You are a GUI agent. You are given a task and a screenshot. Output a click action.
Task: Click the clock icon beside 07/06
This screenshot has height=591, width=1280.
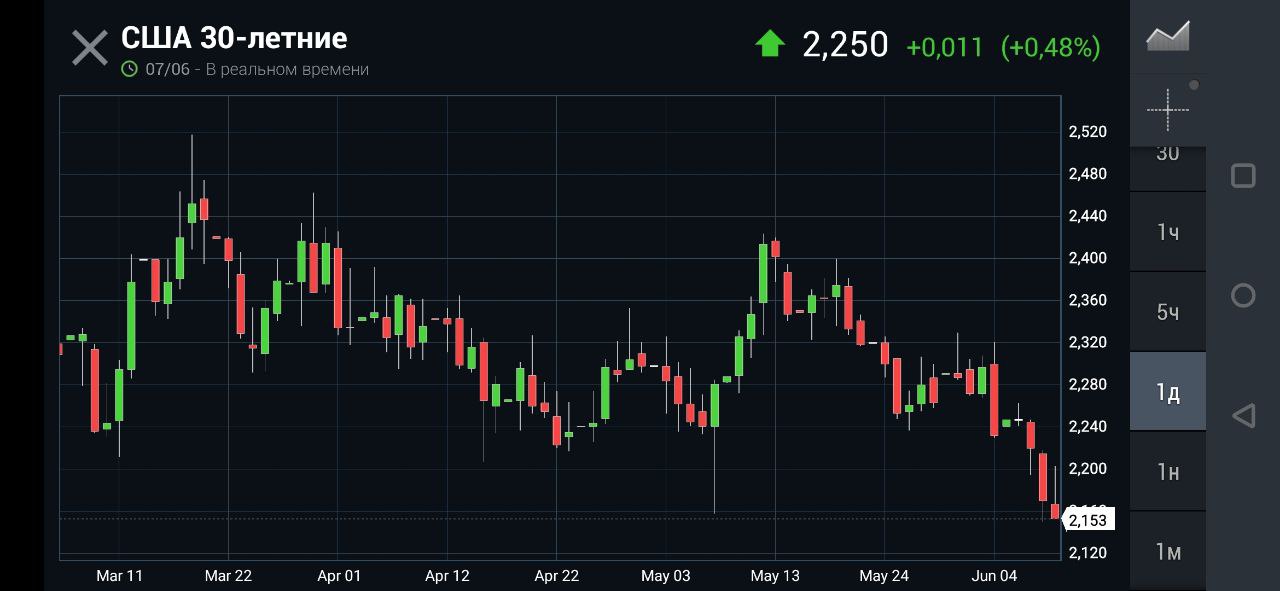coord(129,69)
